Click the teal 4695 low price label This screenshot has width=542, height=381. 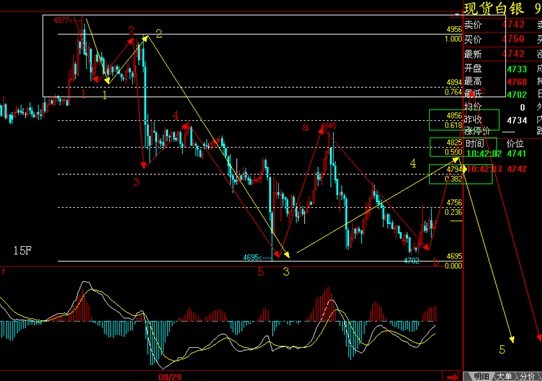(252, 257)
